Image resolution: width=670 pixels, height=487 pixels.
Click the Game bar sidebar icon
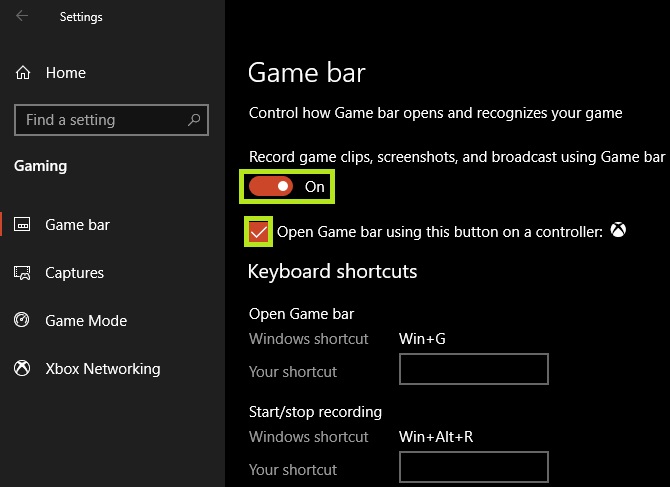click(x=22, y=224)
